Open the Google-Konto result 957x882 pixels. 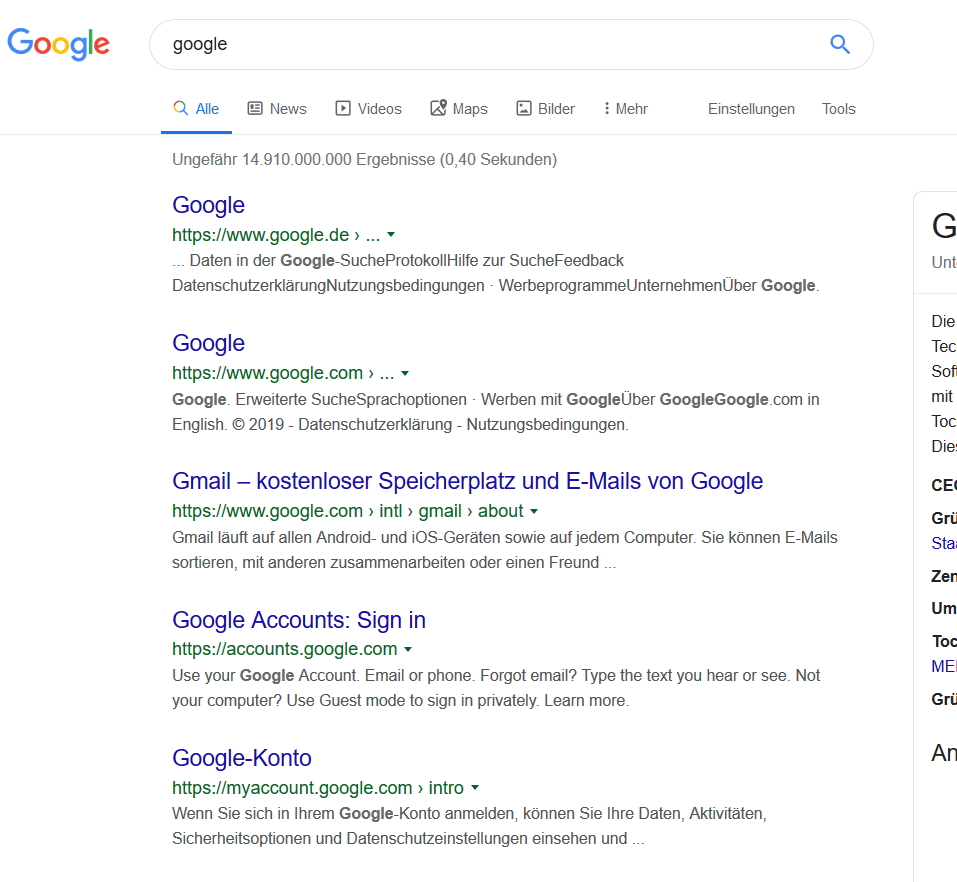pyautogui.click(x=242, y=757)
